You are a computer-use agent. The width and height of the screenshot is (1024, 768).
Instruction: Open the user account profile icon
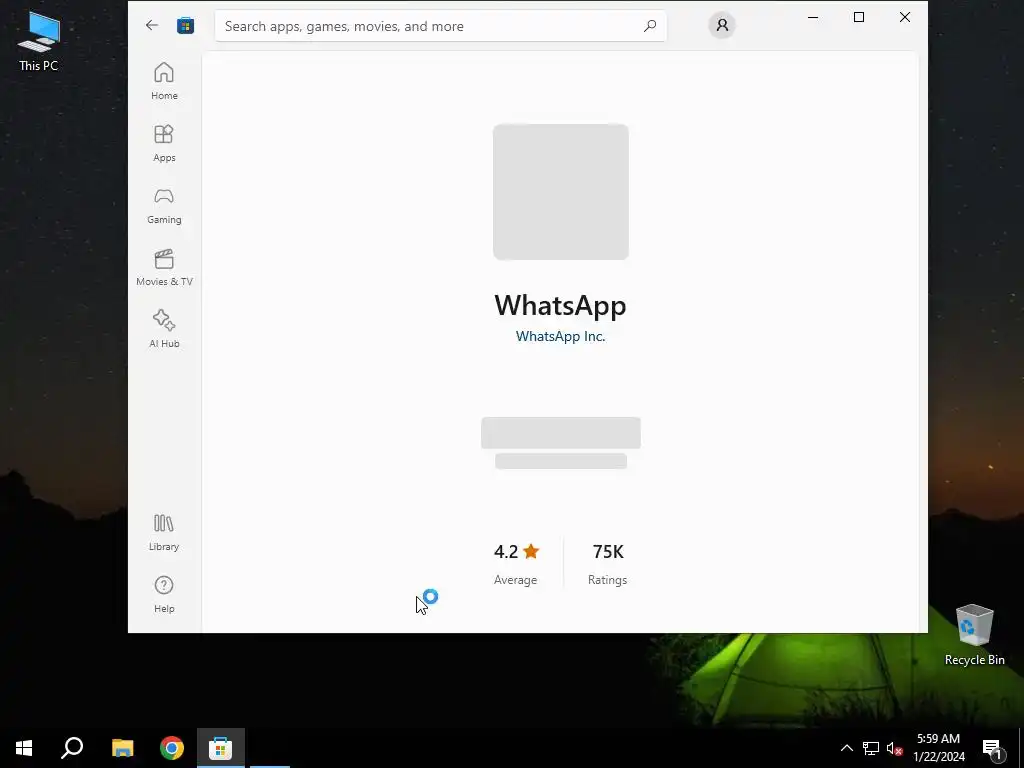722,25
